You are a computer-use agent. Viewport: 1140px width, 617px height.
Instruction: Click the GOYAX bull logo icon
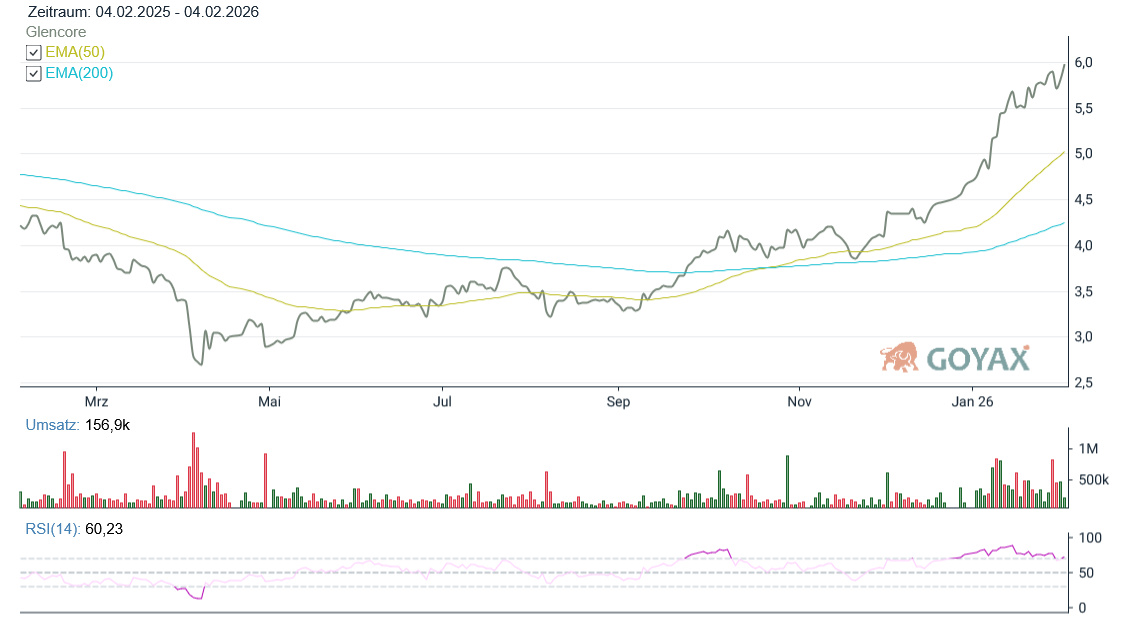[x=899, y=357]
